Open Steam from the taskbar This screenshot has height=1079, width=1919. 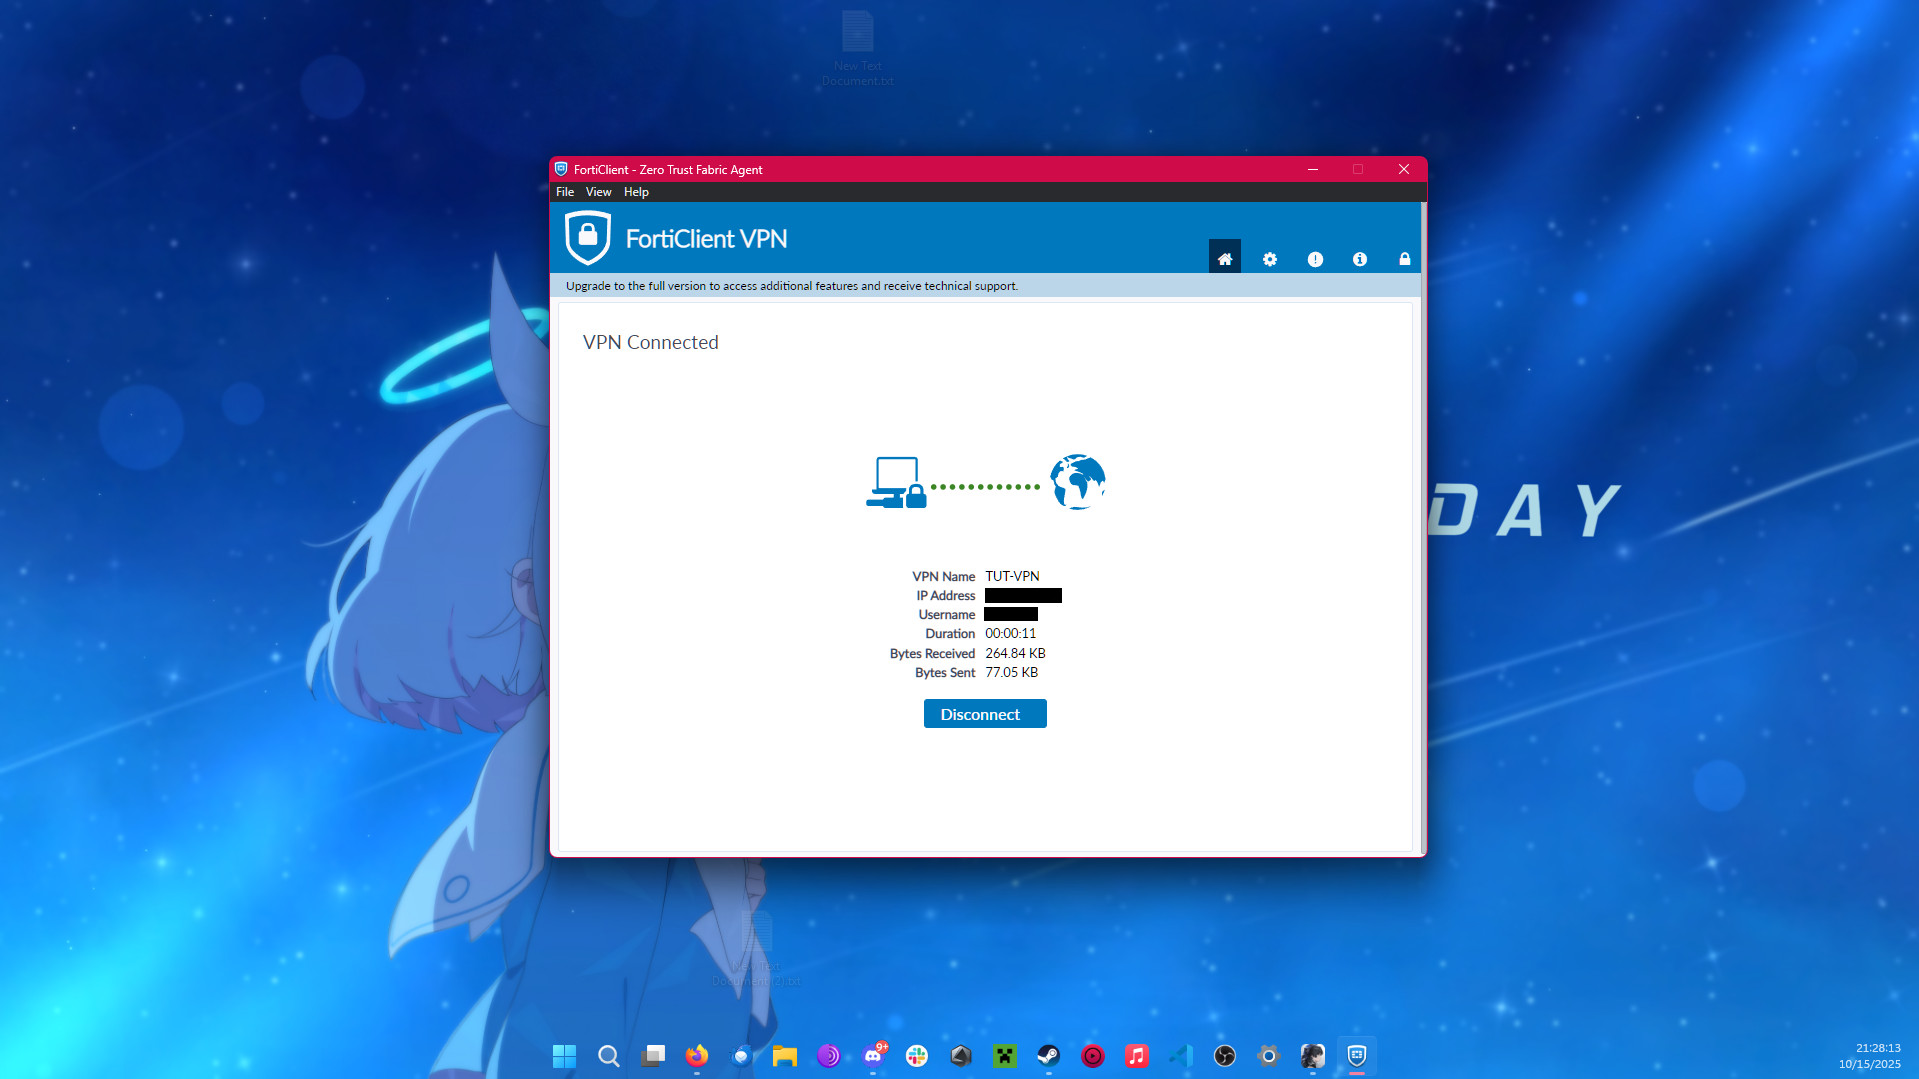[x=1048, y=1056]
